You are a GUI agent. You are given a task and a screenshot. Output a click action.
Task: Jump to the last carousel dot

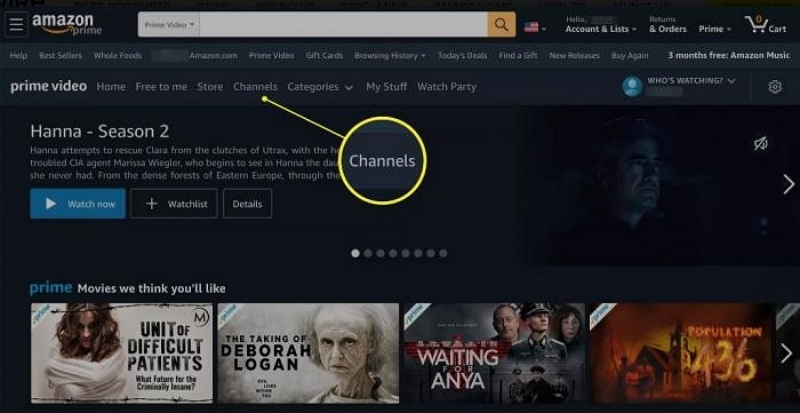pyautogui.click(x=443, y=253)
